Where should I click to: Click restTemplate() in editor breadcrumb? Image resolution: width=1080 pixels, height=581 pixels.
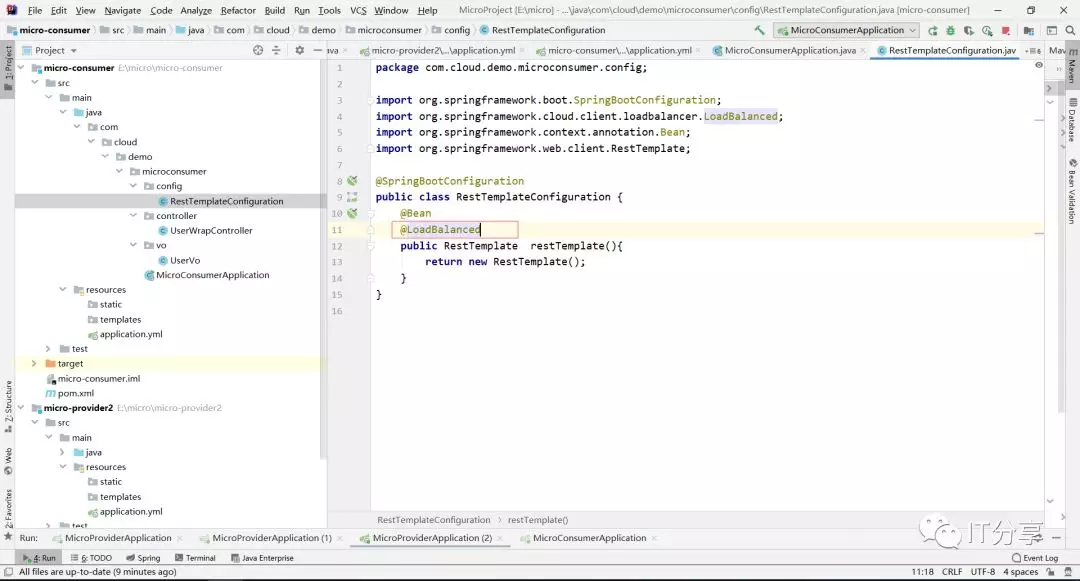(x=538, y=520)
